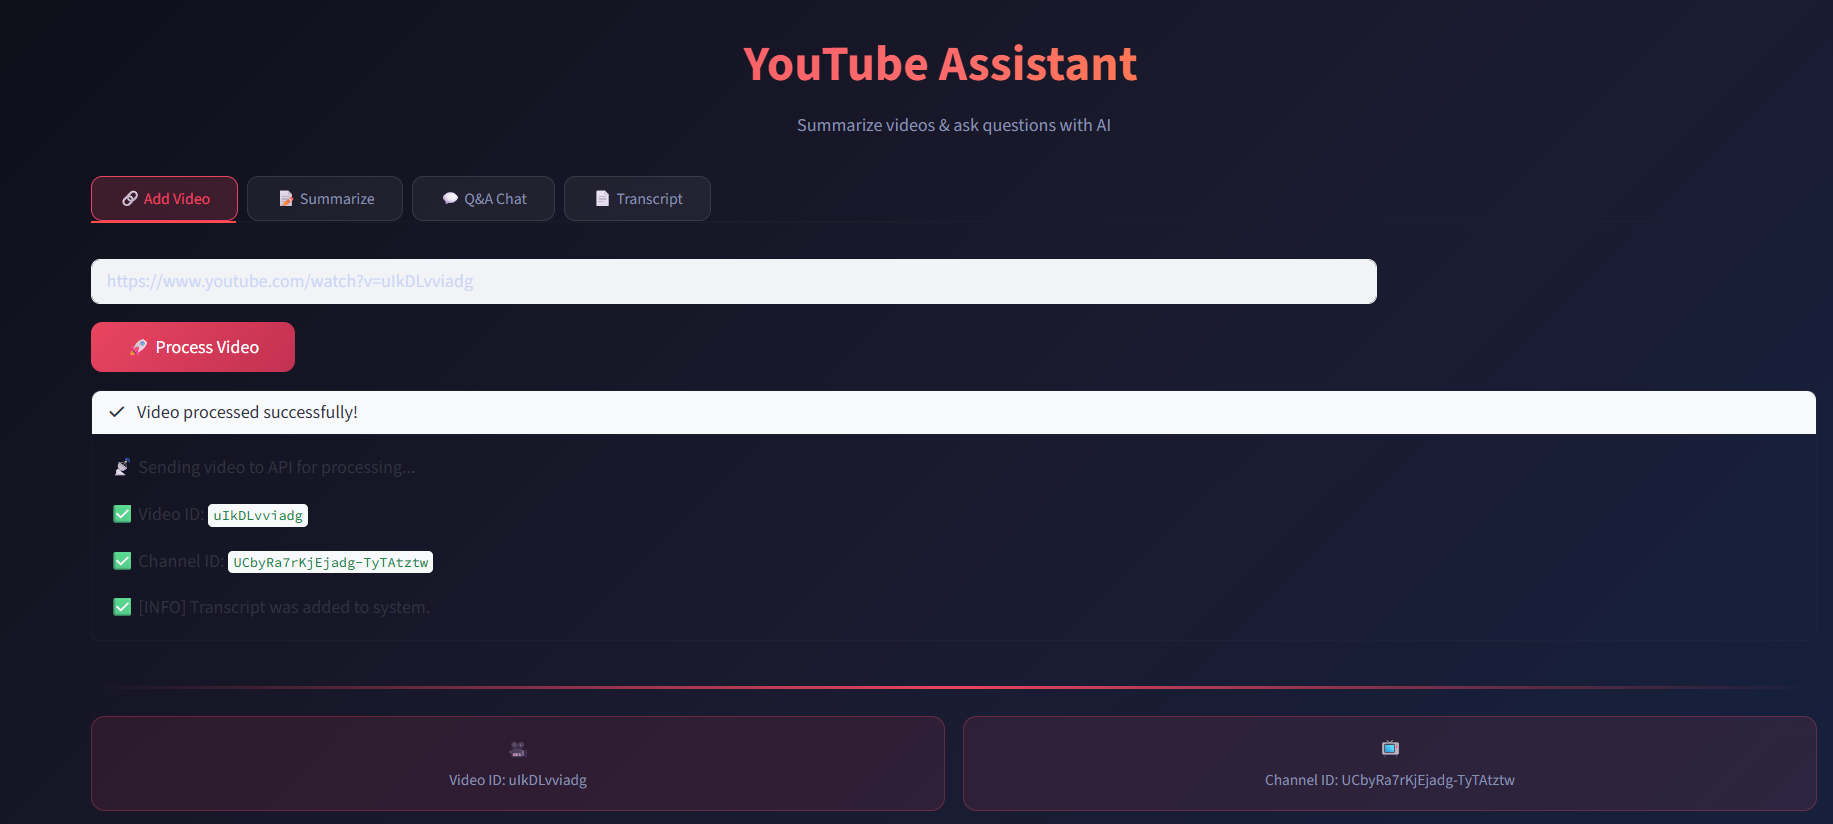1833x824 pixels.
Task: Click the rocket icon on Process Video
Action: 139,347
